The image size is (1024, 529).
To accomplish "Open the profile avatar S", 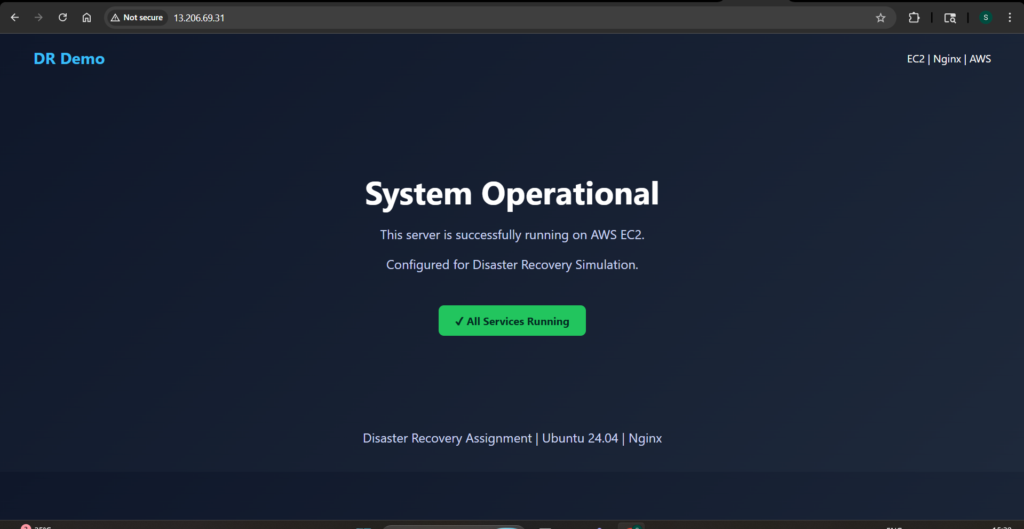I will point(985,17).
